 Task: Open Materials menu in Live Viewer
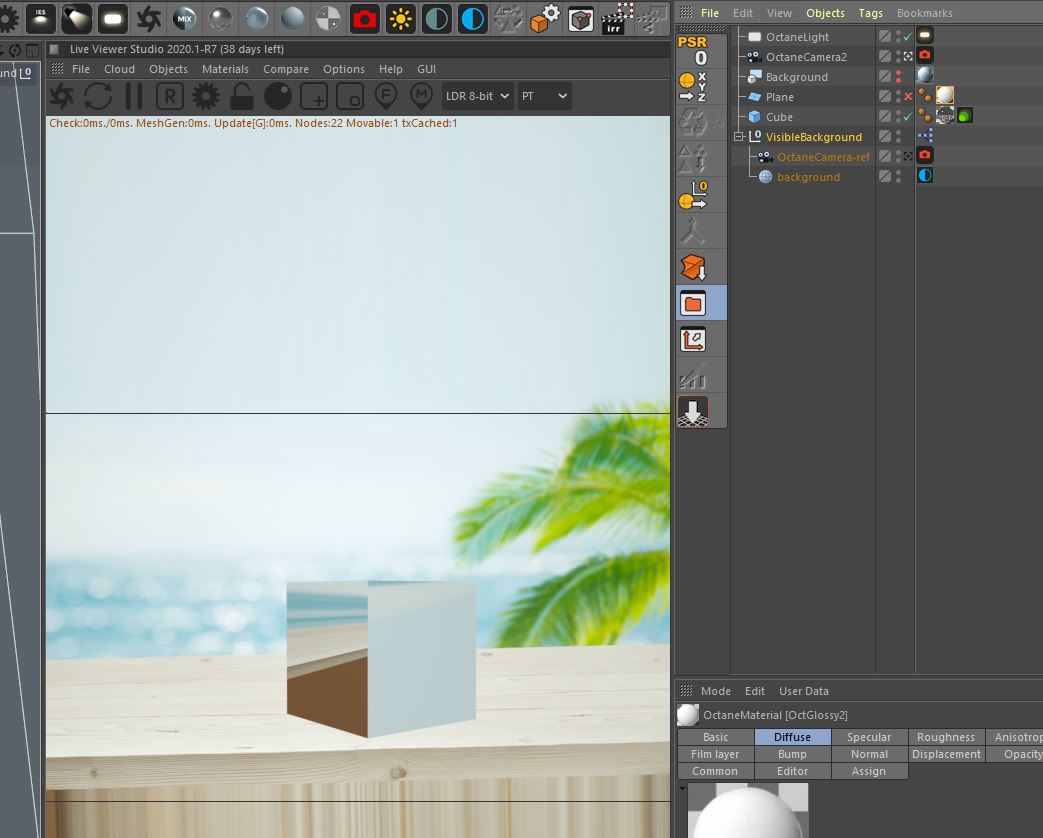(225, 69)
